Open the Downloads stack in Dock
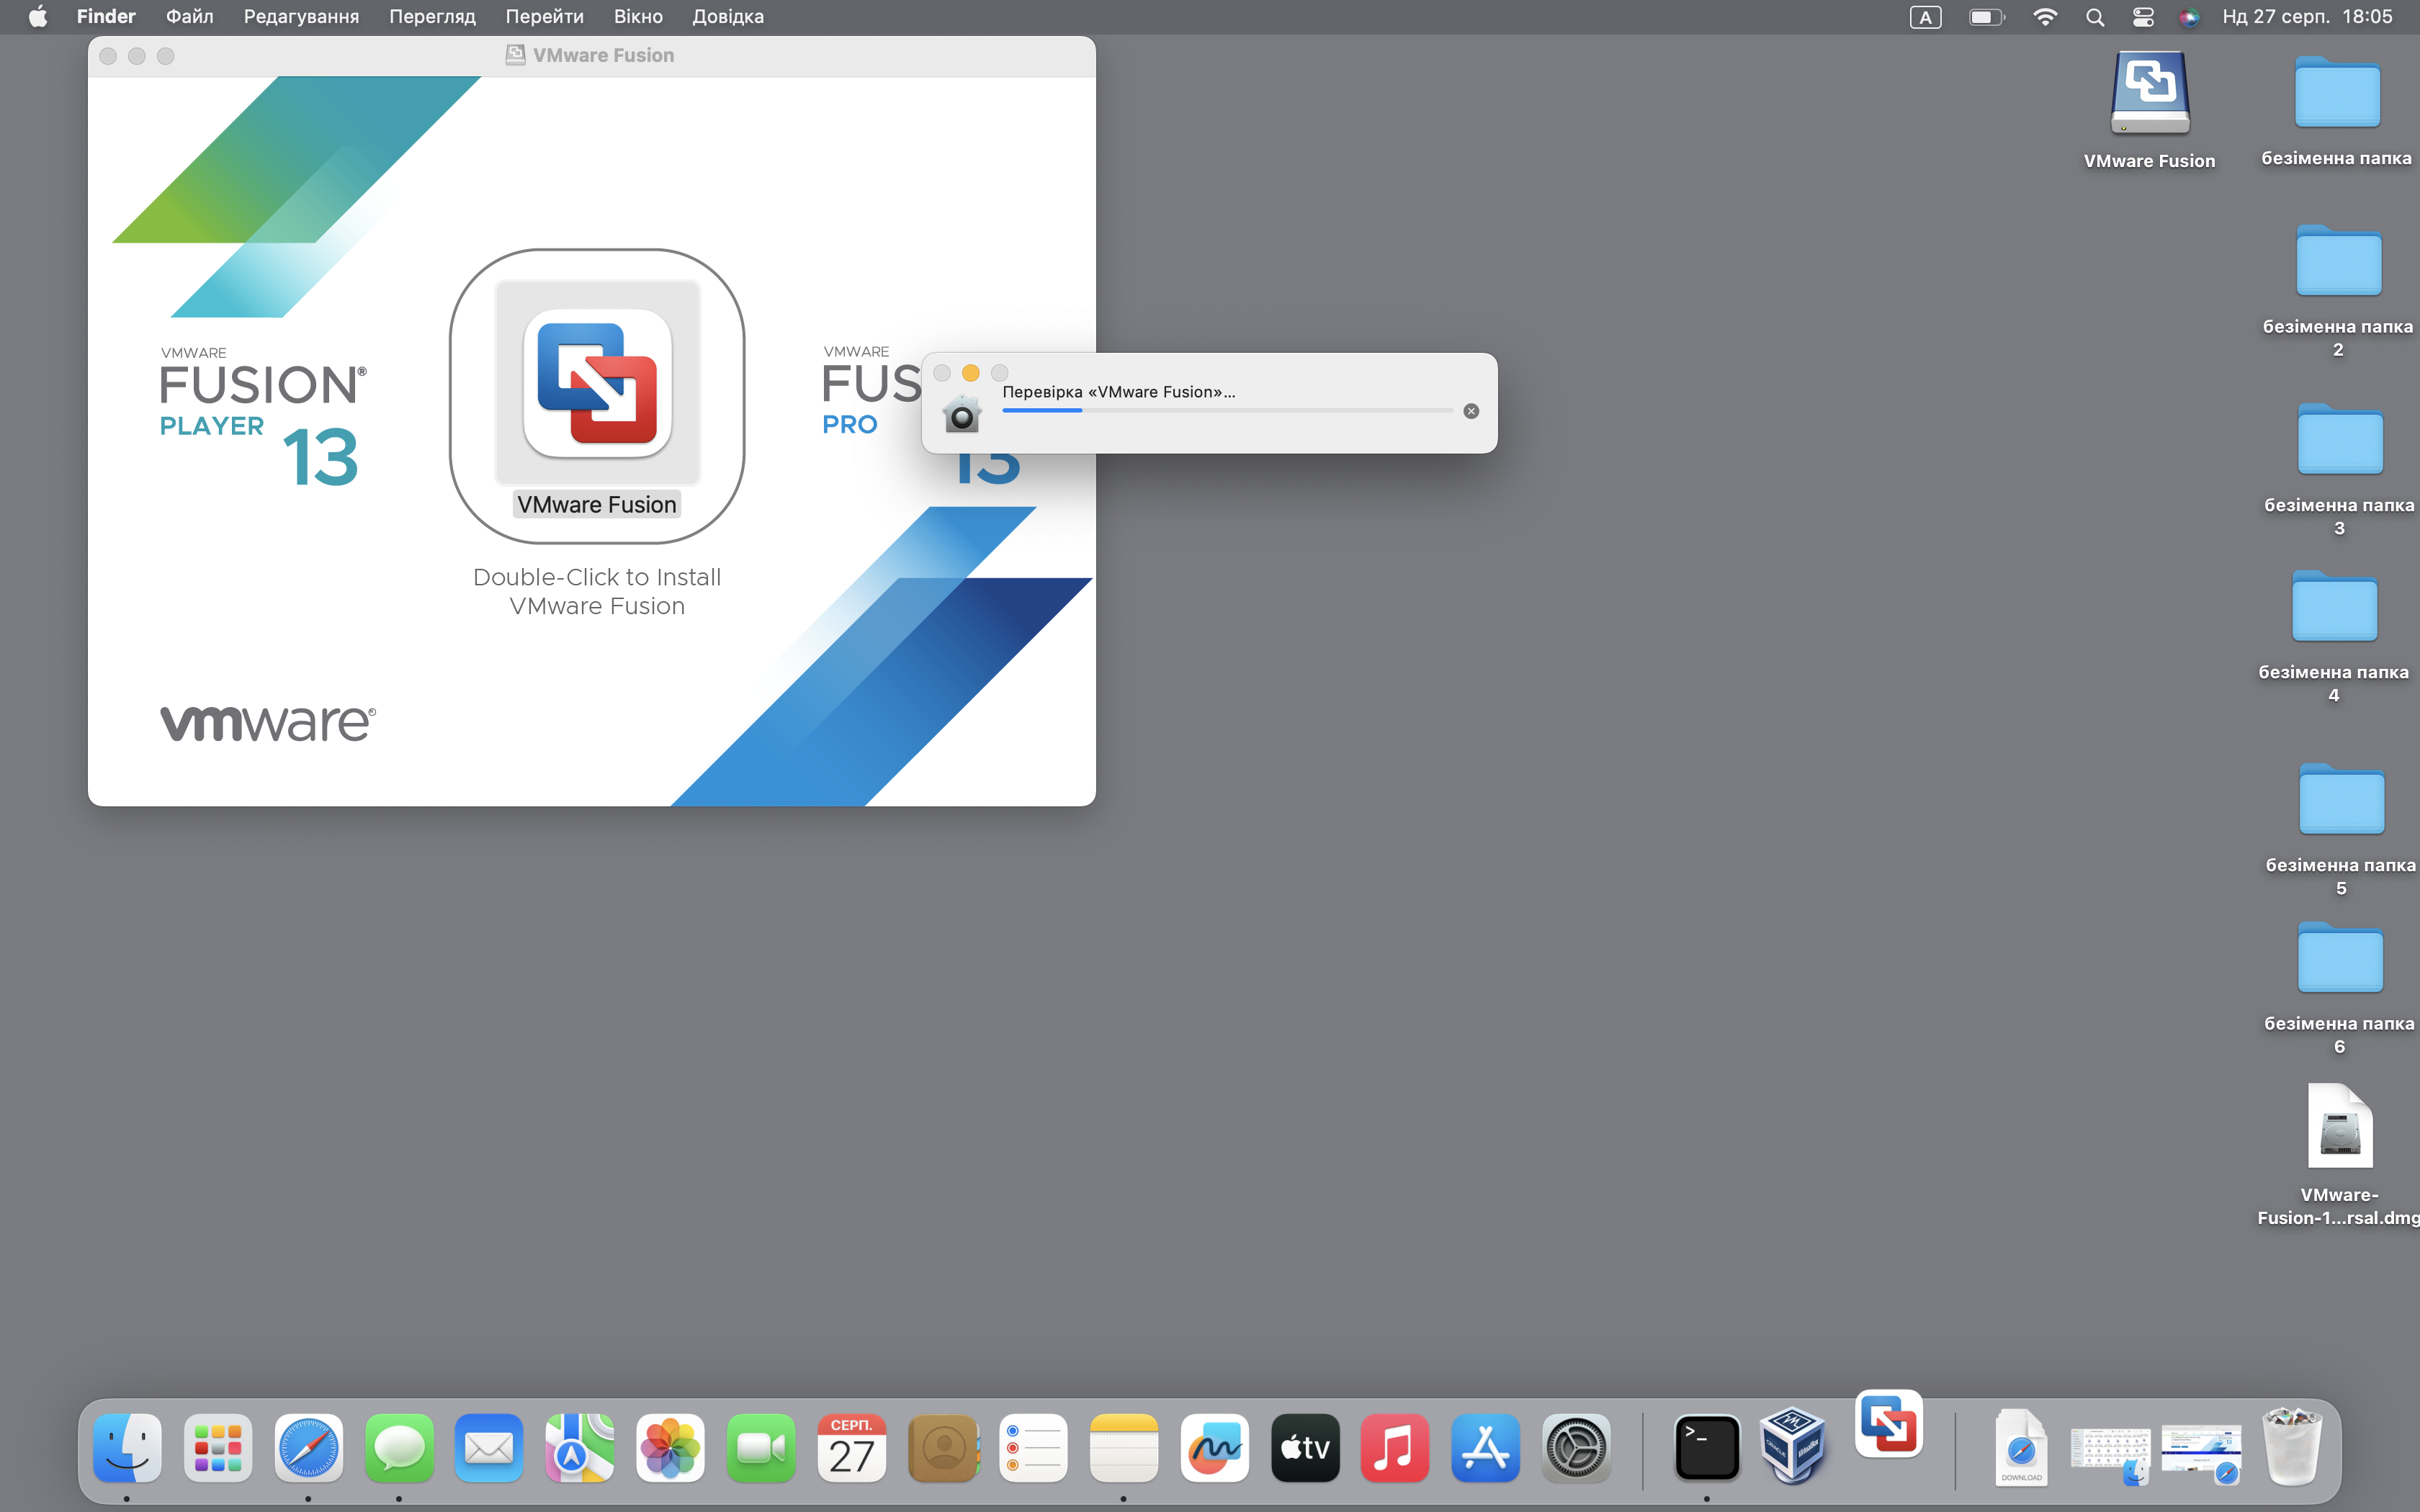The height and width of the screenshot is (1512, 2420). tap(2021, 1448)
